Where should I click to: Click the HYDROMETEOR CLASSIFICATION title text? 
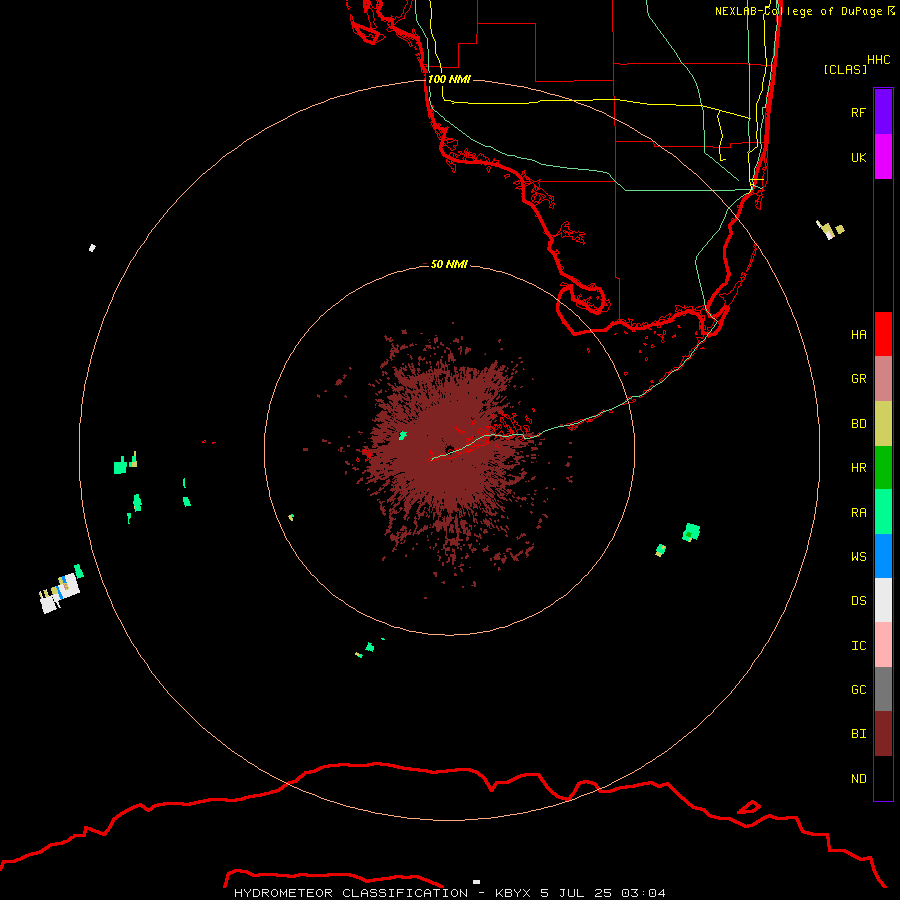click(x=351, y=893)
